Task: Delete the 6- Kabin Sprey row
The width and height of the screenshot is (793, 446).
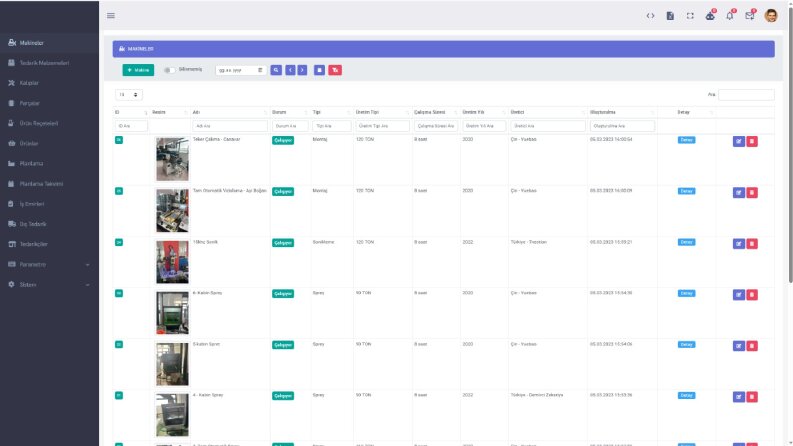Action: (752, 294)
